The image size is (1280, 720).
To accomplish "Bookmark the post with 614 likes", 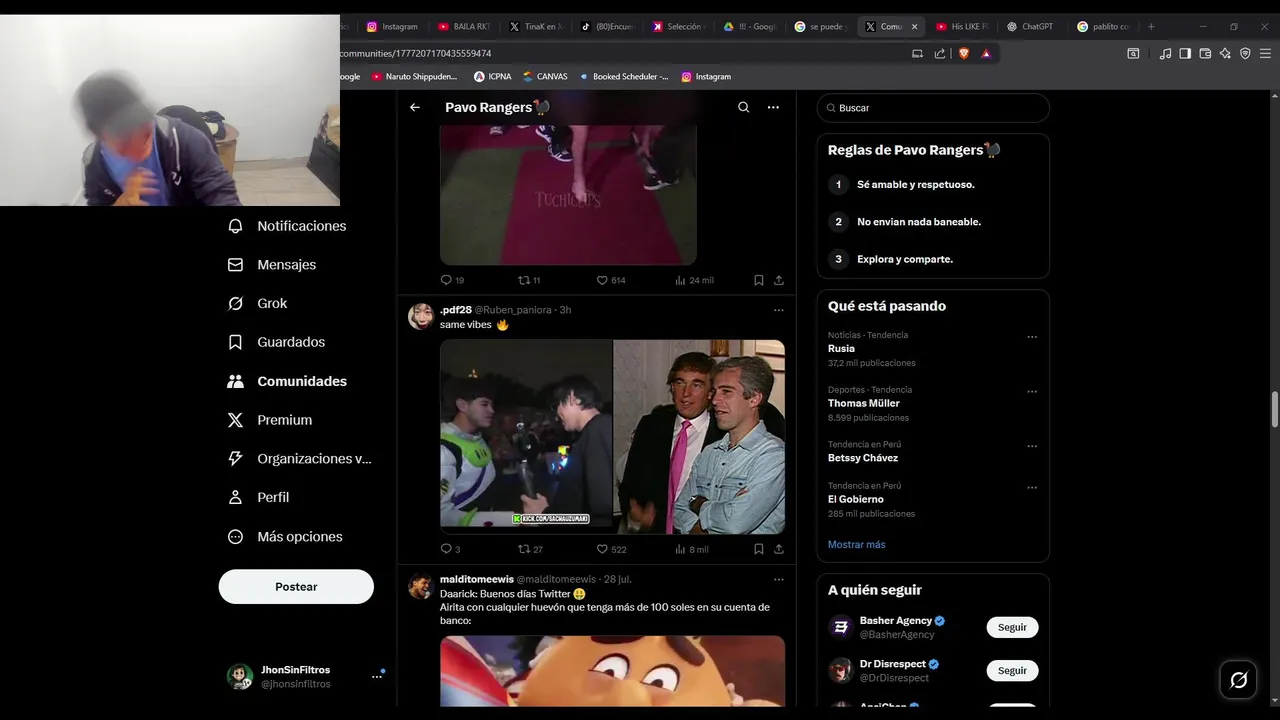I will point(759,280).
